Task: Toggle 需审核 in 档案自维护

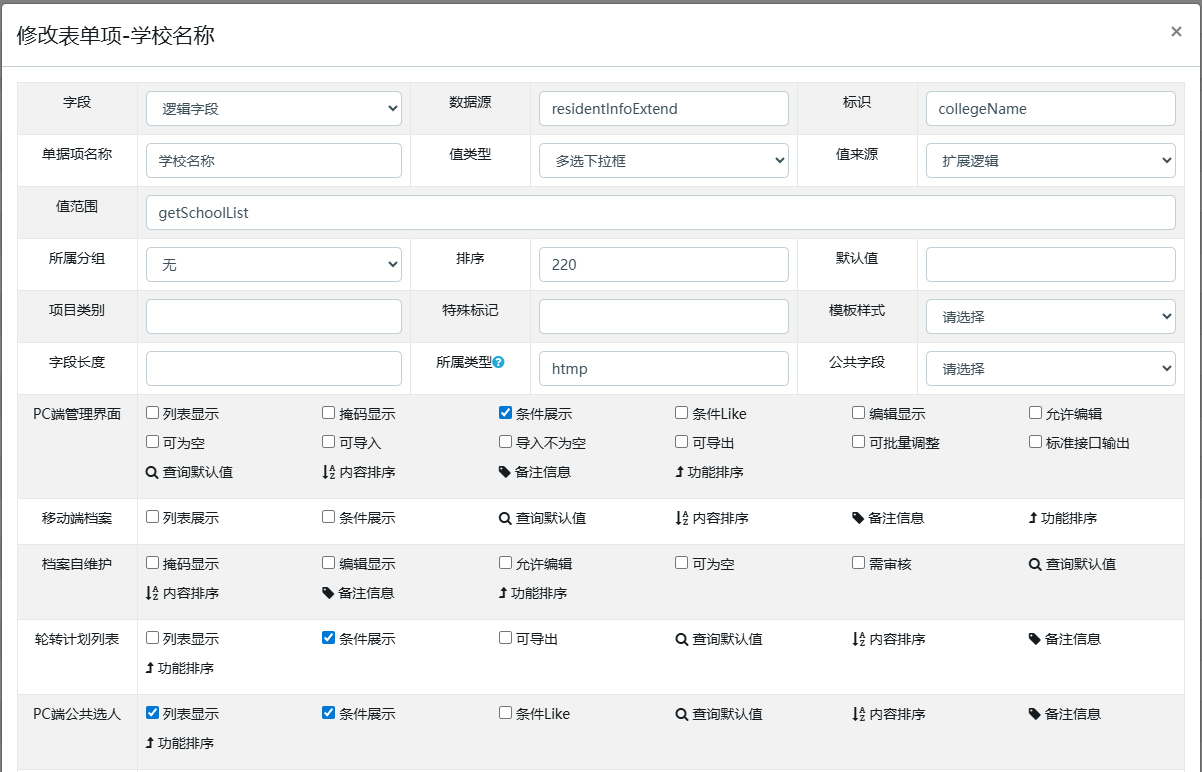Action: 858,563
